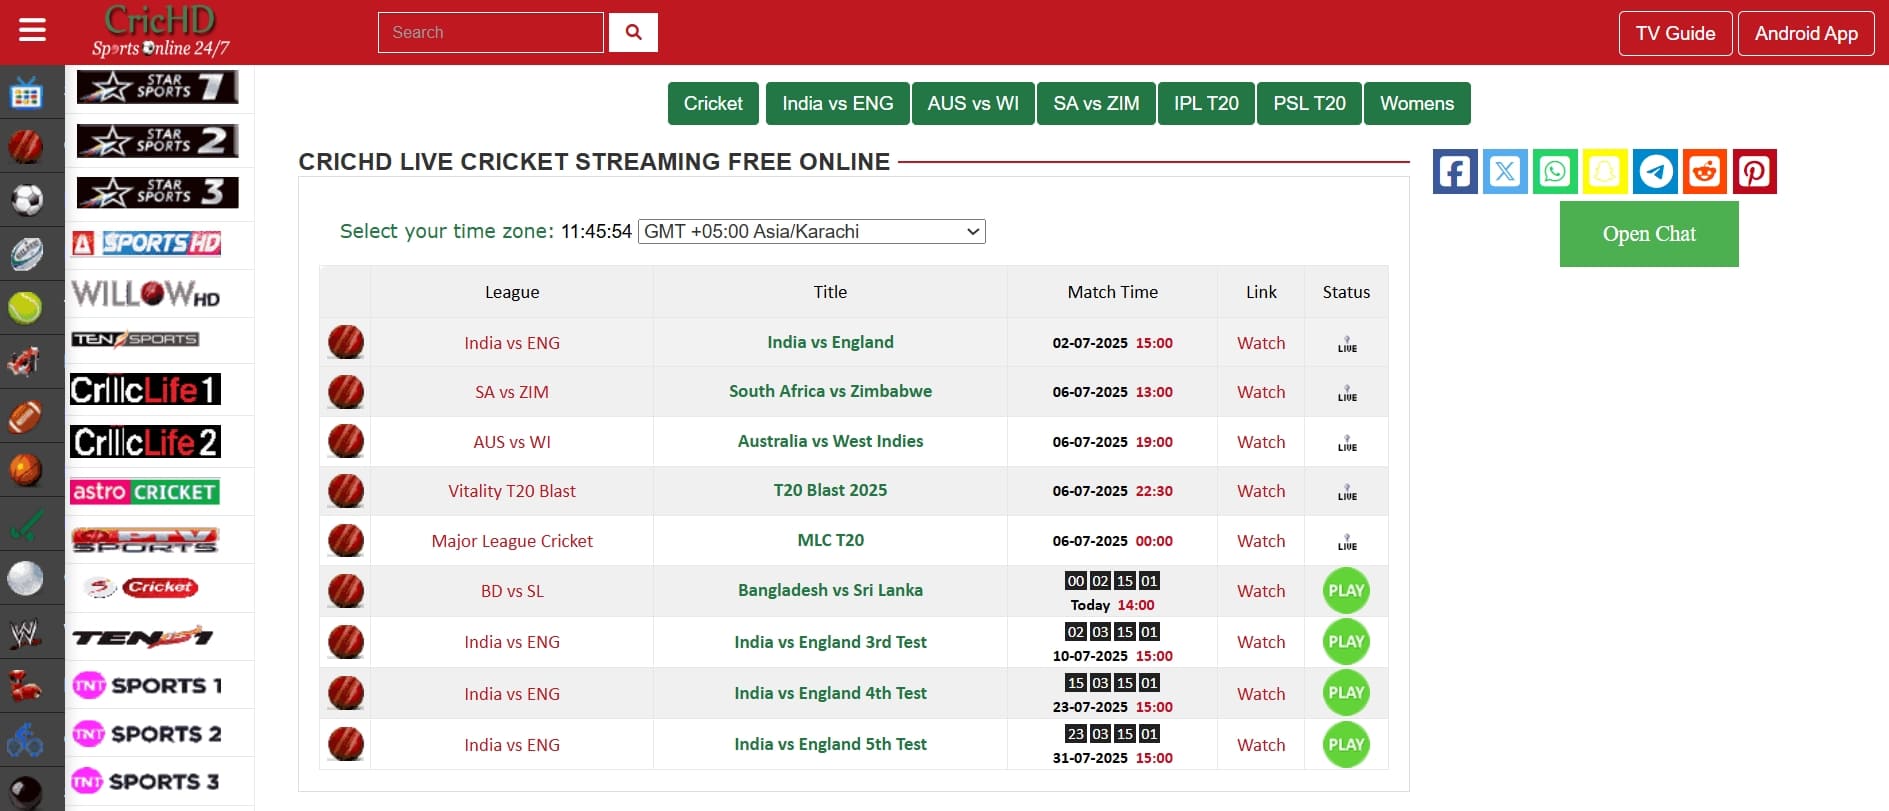Click the Android App button
1889x811 pixels.
click(1806, 33)
